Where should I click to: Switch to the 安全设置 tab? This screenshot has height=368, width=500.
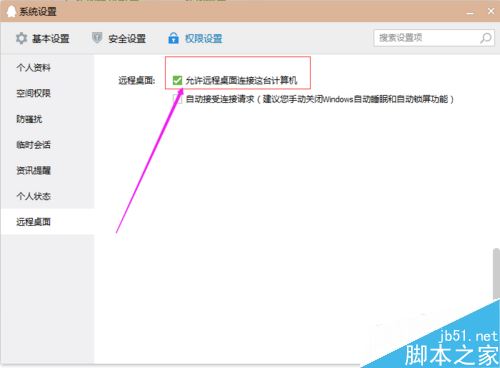coord(119,38)
